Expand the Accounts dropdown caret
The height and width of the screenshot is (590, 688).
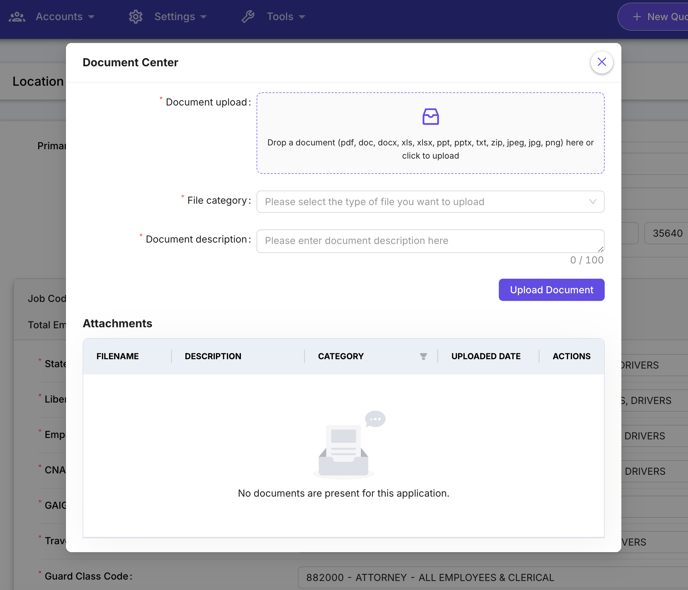tap(91, 17)
